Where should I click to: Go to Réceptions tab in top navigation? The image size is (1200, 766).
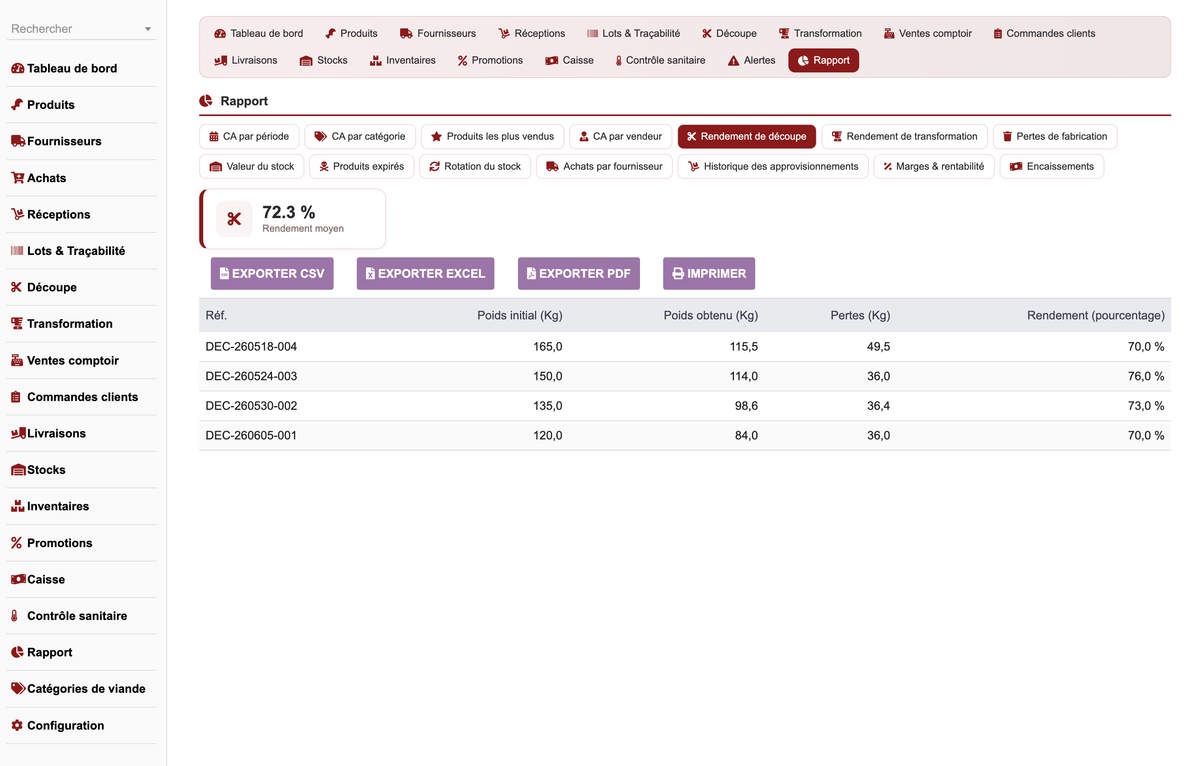pos(532,33)
